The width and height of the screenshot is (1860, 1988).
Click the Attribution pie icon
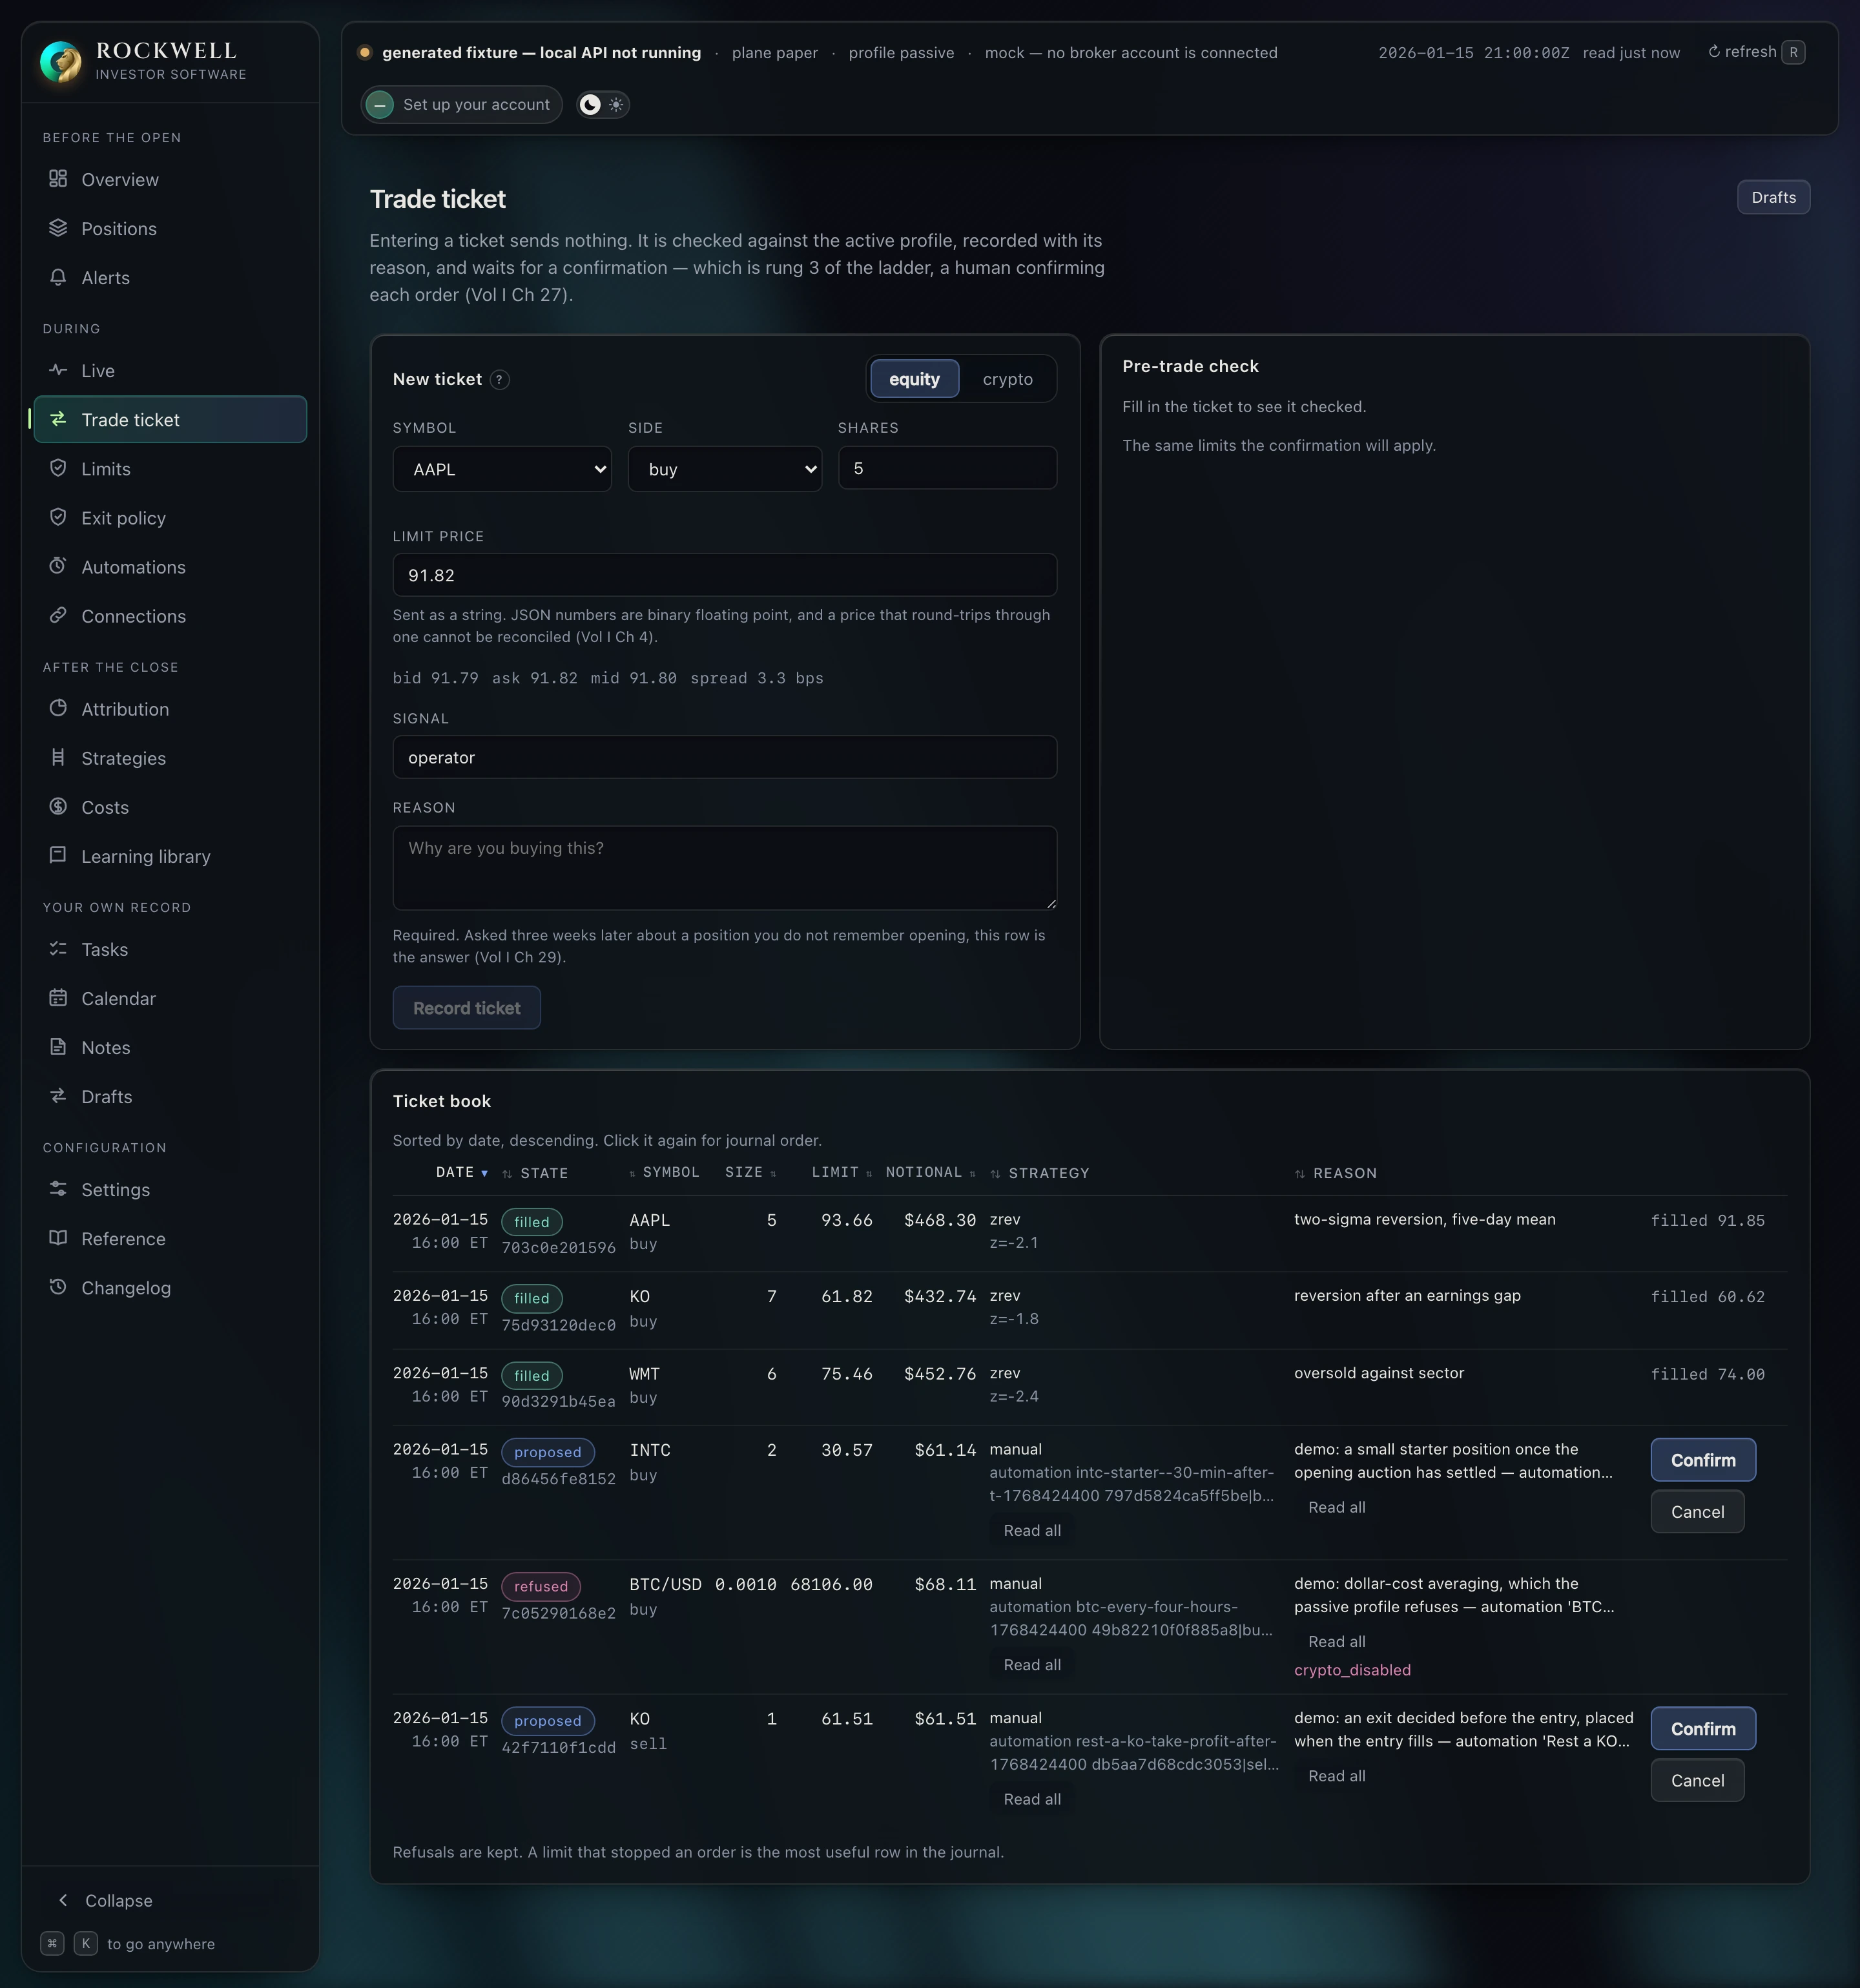(58, 707)
